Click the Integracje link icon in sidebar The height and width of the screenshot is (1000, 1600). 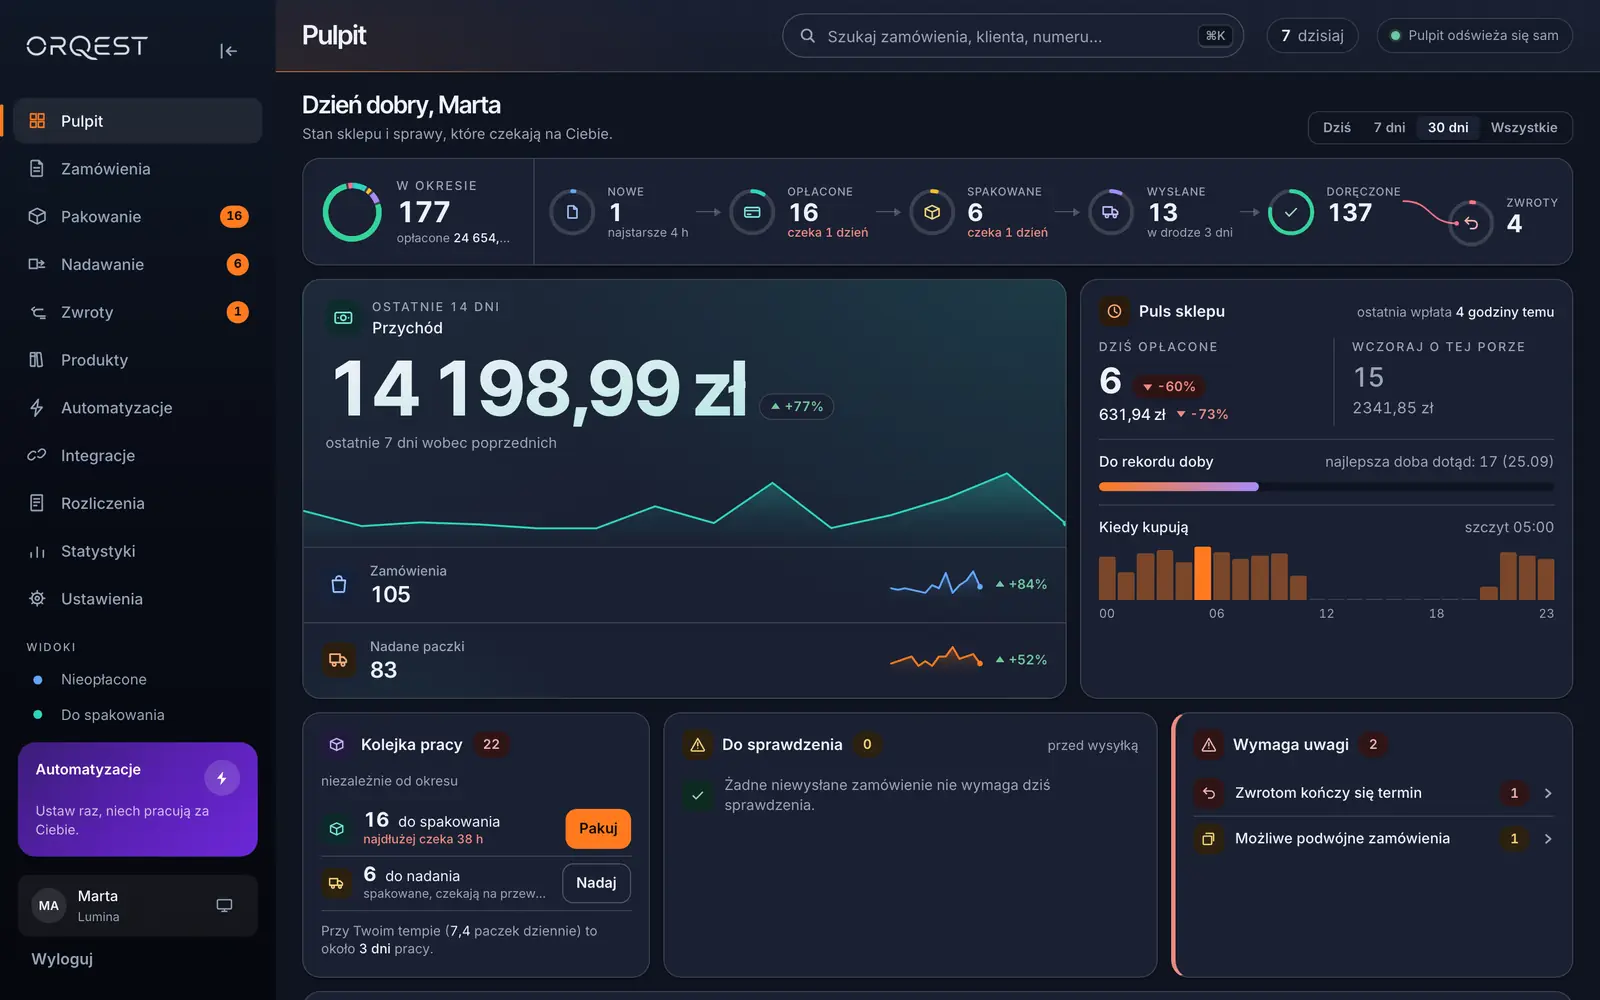point(37,456)
